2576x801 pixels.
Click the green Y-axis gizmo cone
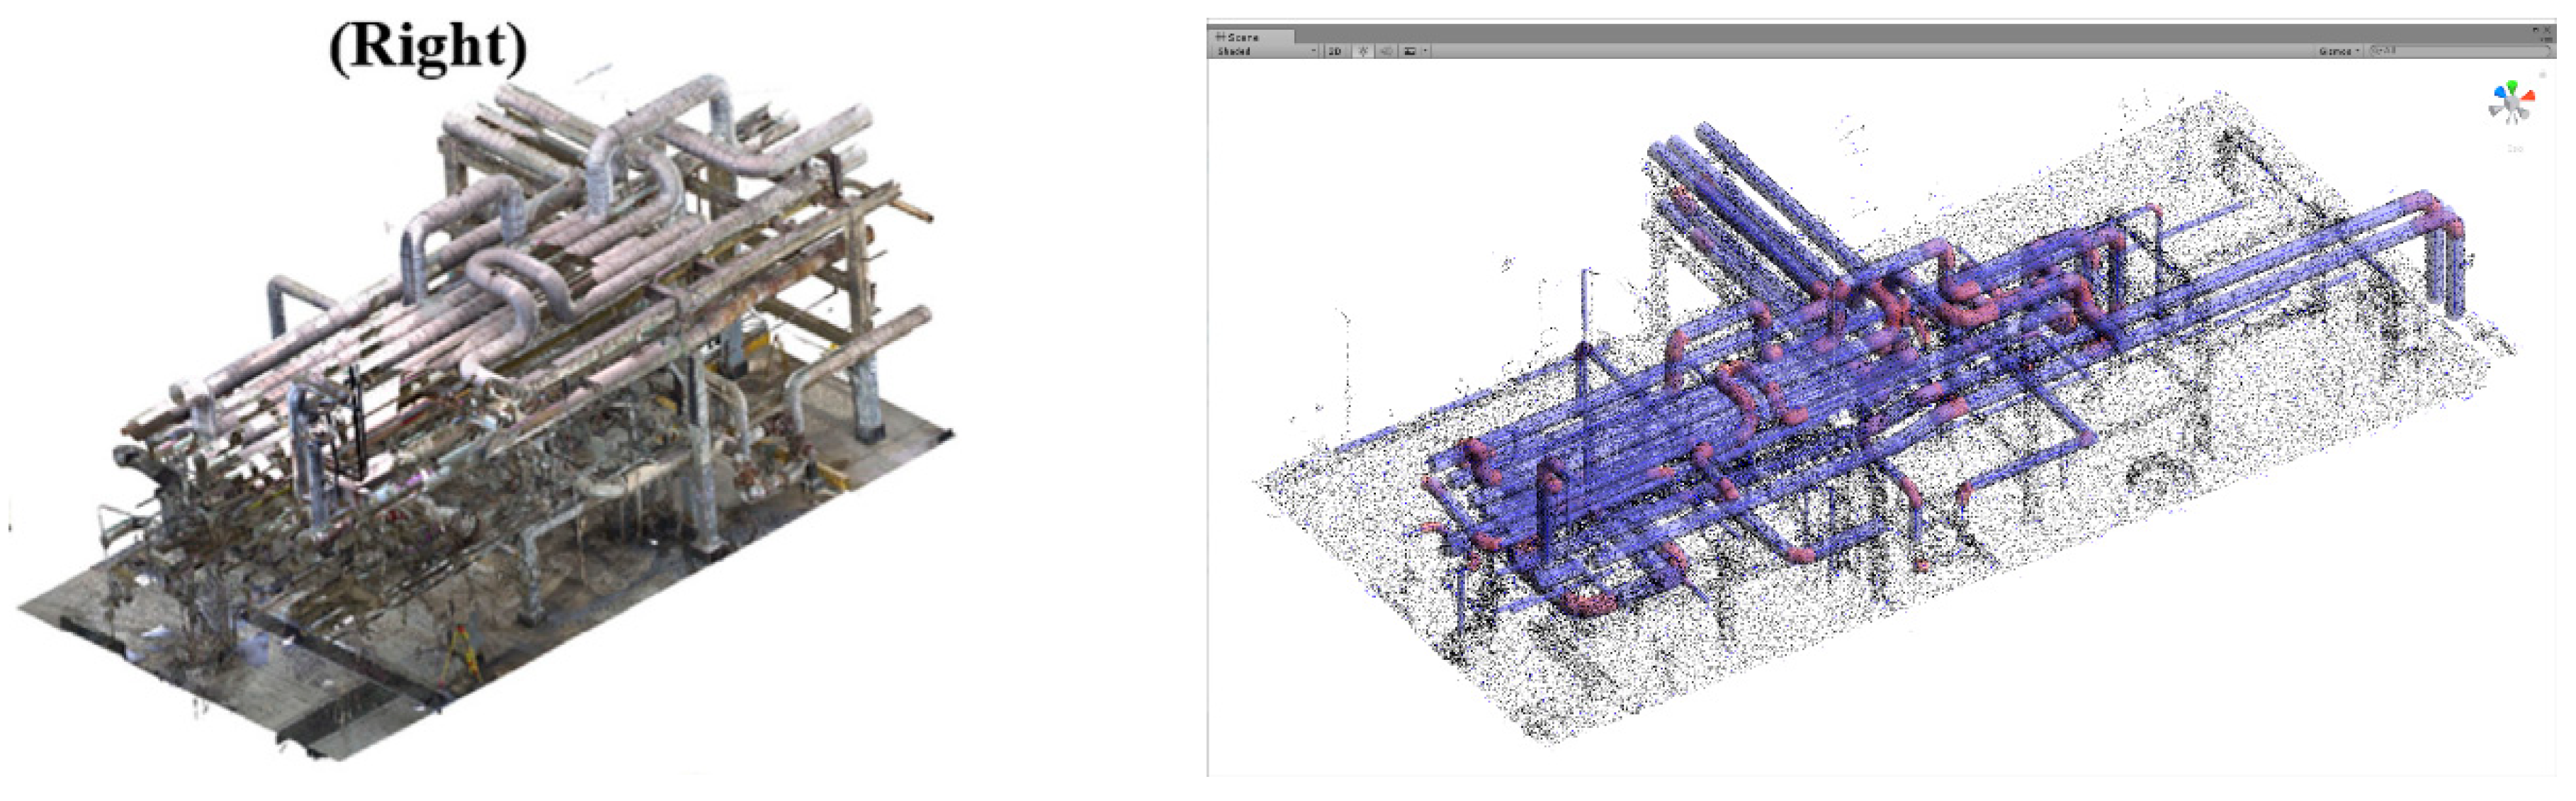click(x=2512, y=86)
